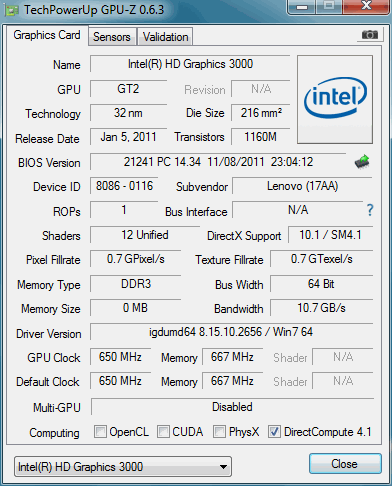This screenshot has height=486, width=392.
Task: Click the Driver Version field
Action: (x=231, y=332)
